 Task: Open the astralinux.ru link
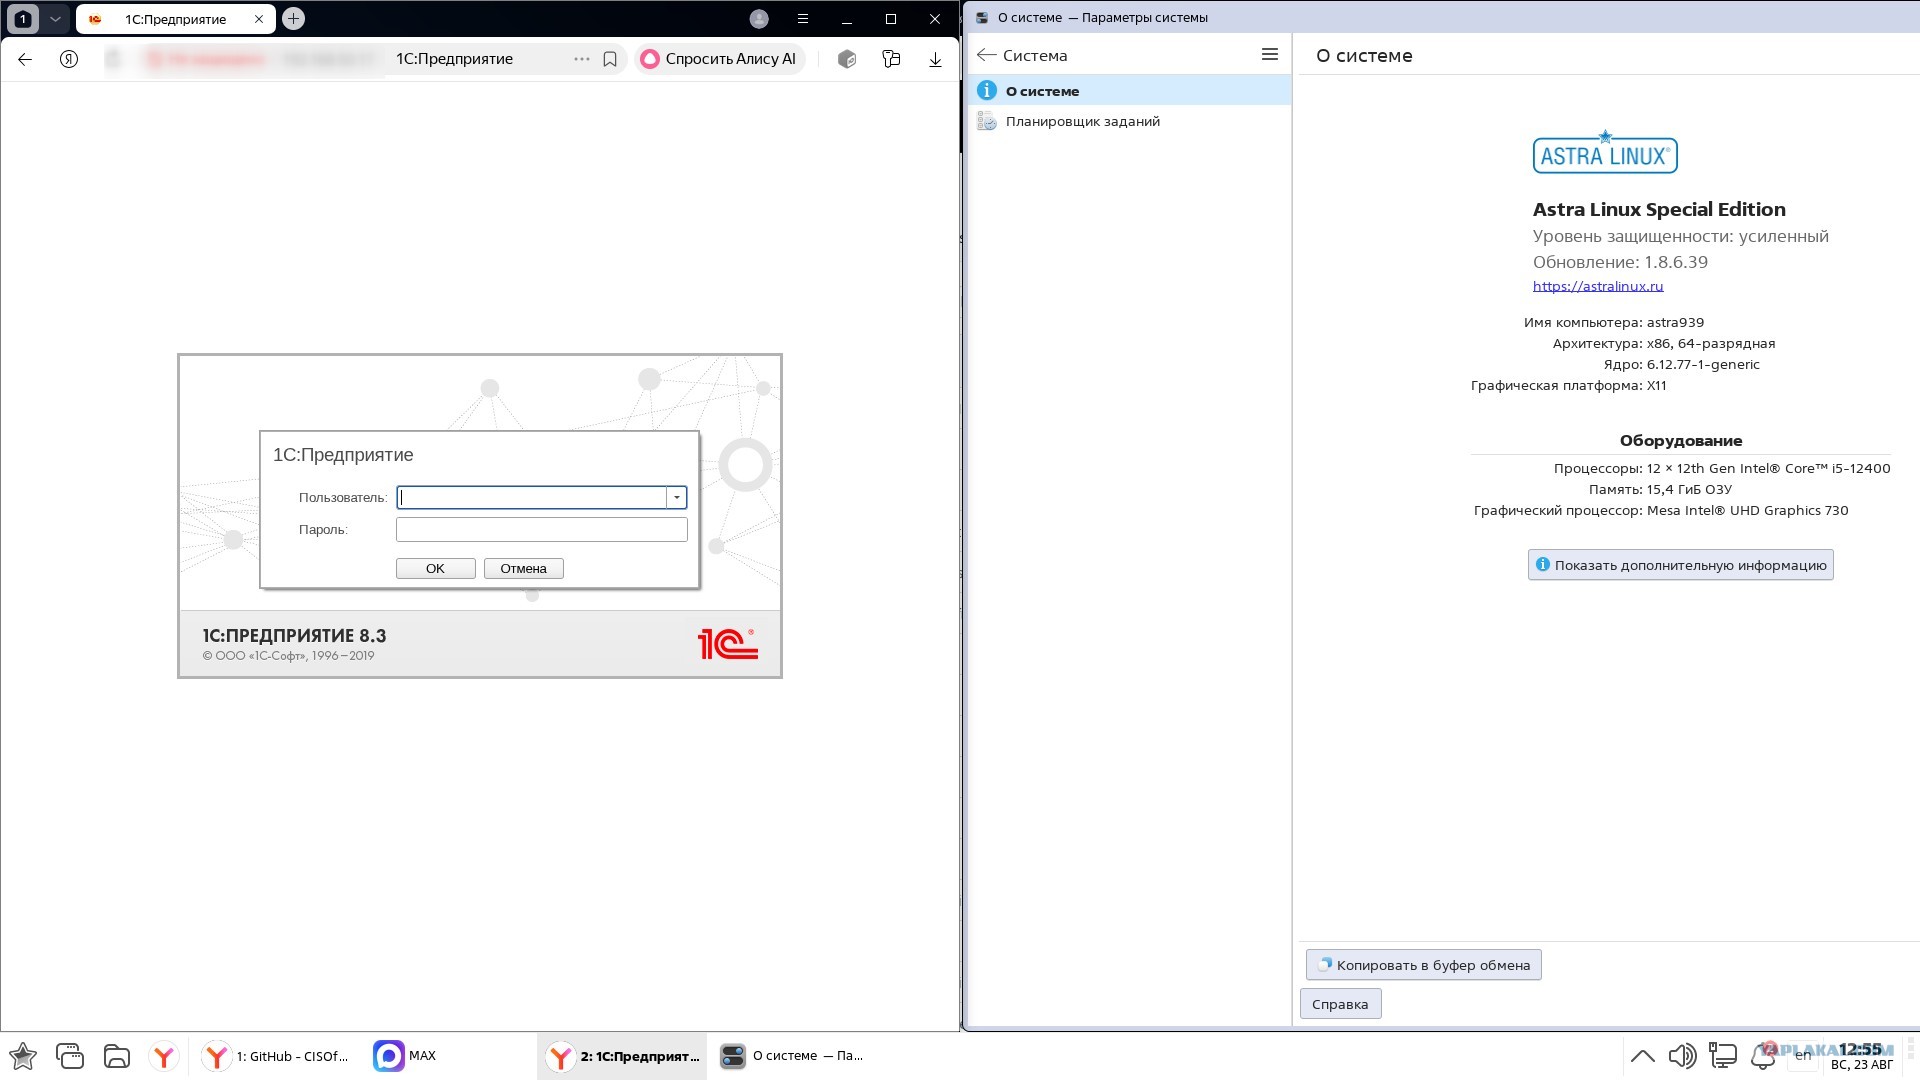(x=1598, y=286)
